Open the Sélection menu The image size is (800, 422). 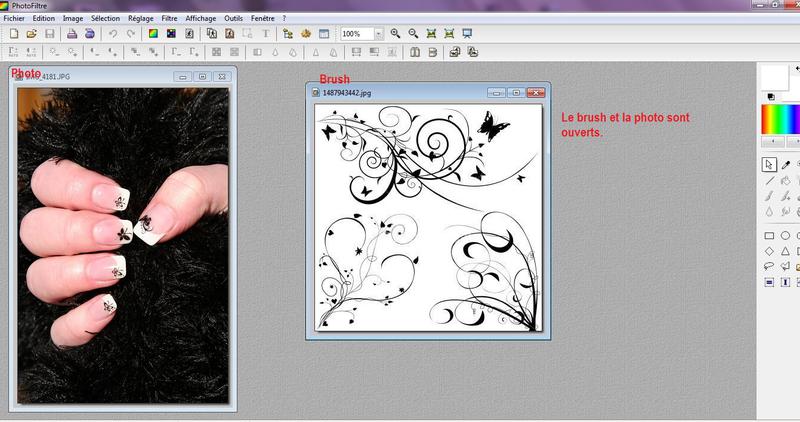[x=105, y=18]
